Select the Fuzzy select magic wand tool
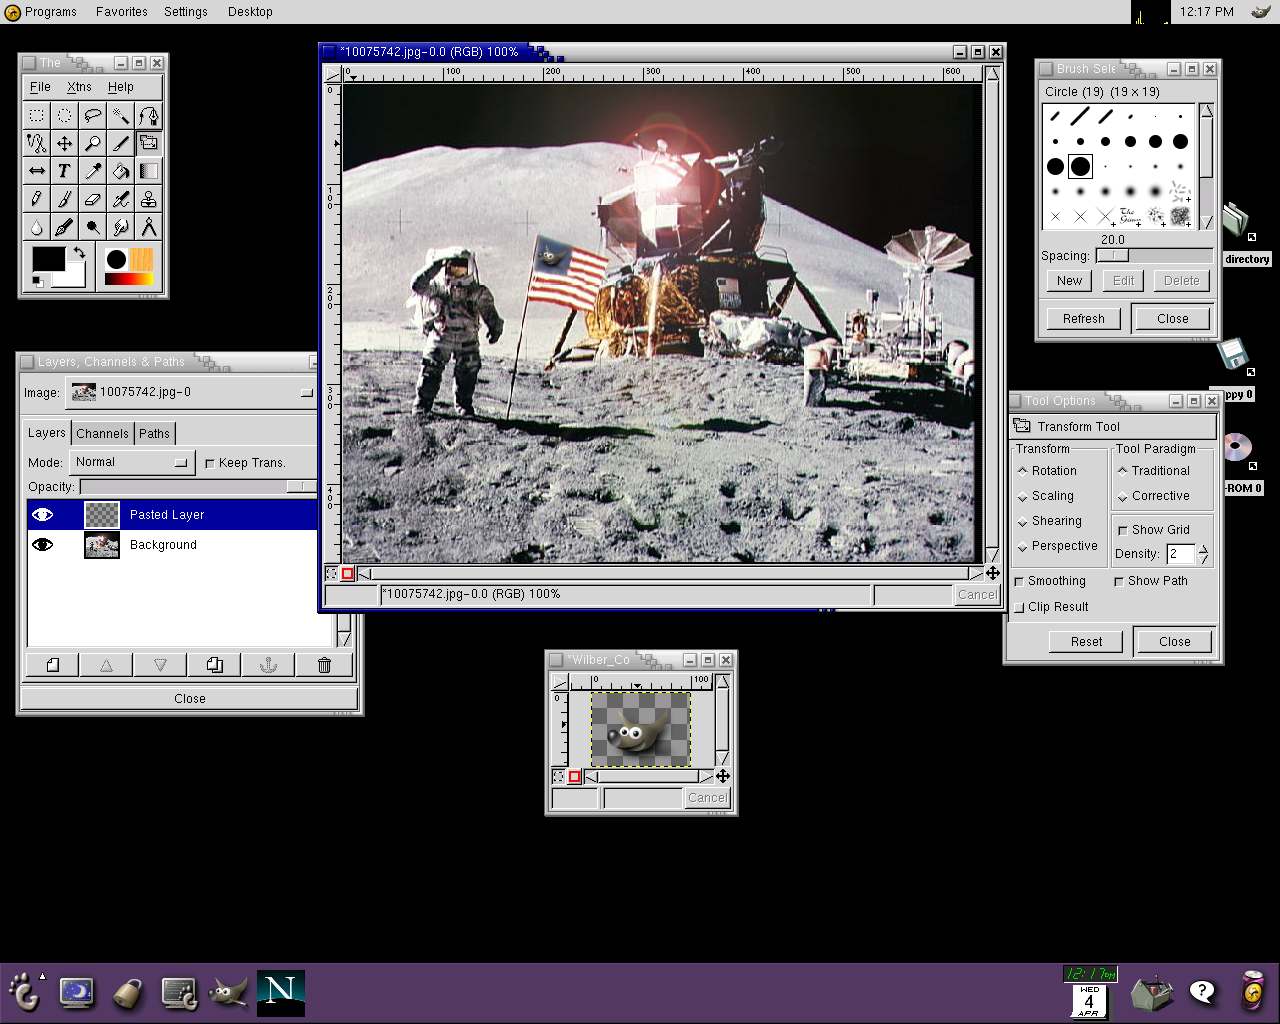Screen dimensions: 1280x1024 coord(120,115)
